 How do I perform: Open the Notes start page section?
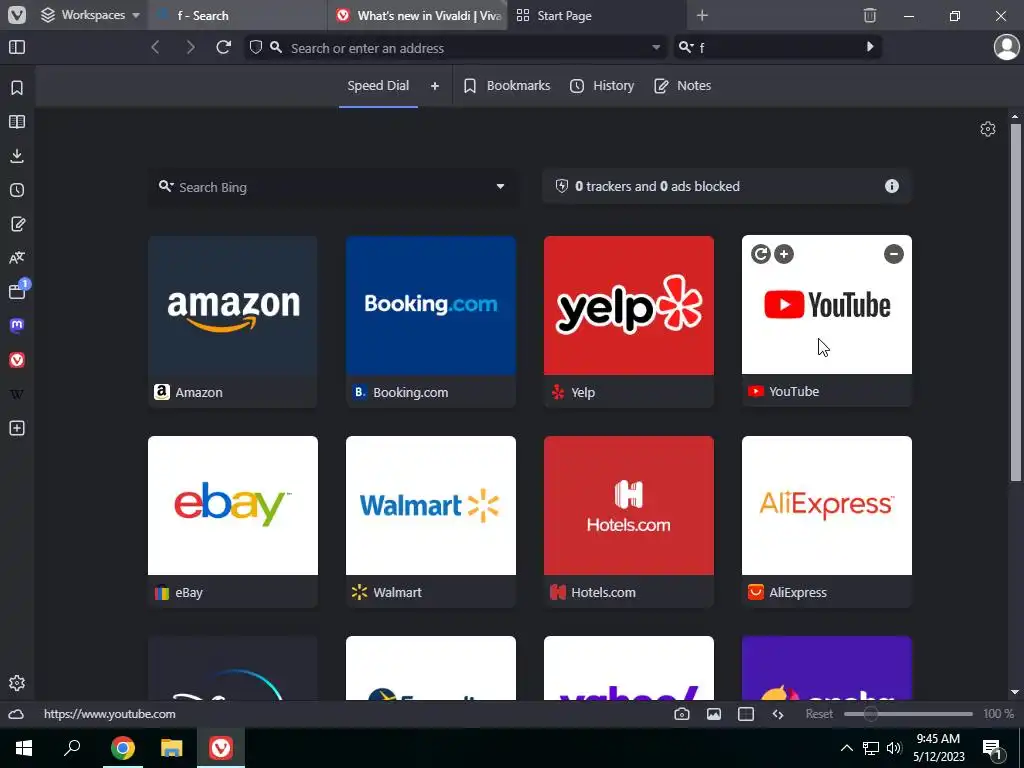[682, 86]
